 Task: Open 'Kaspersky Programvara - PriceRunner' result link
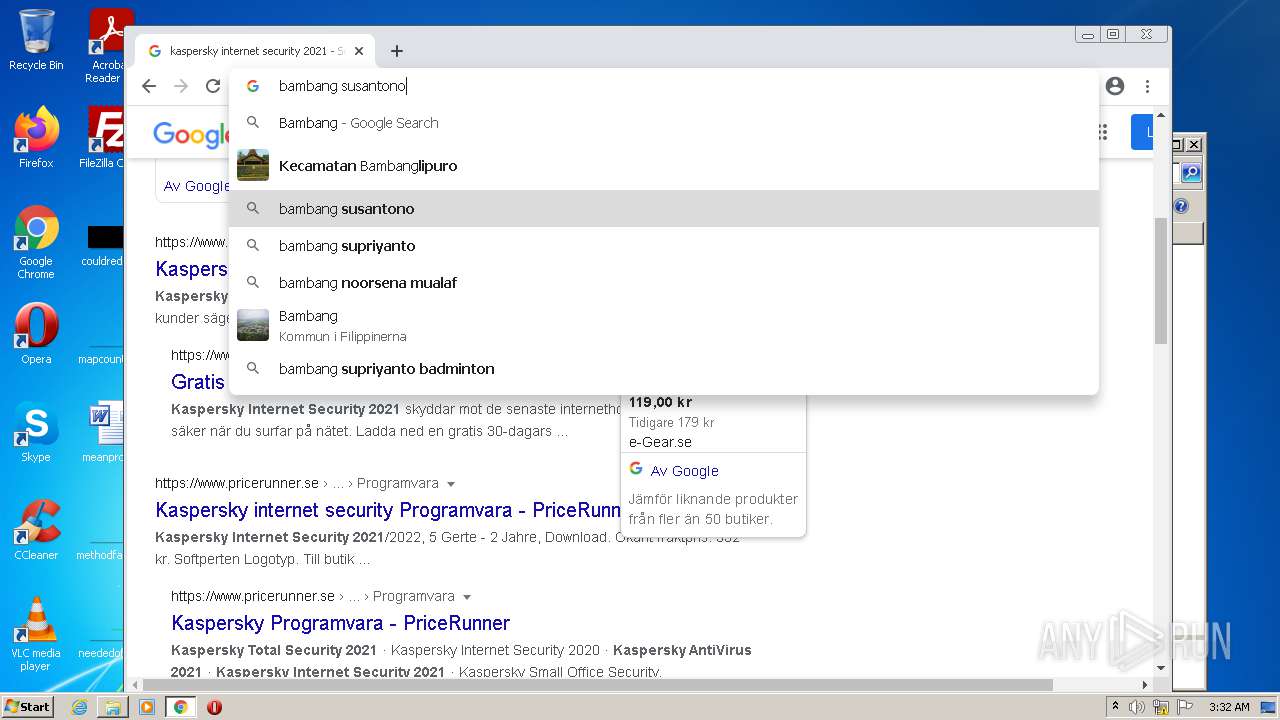pos(341,623)
